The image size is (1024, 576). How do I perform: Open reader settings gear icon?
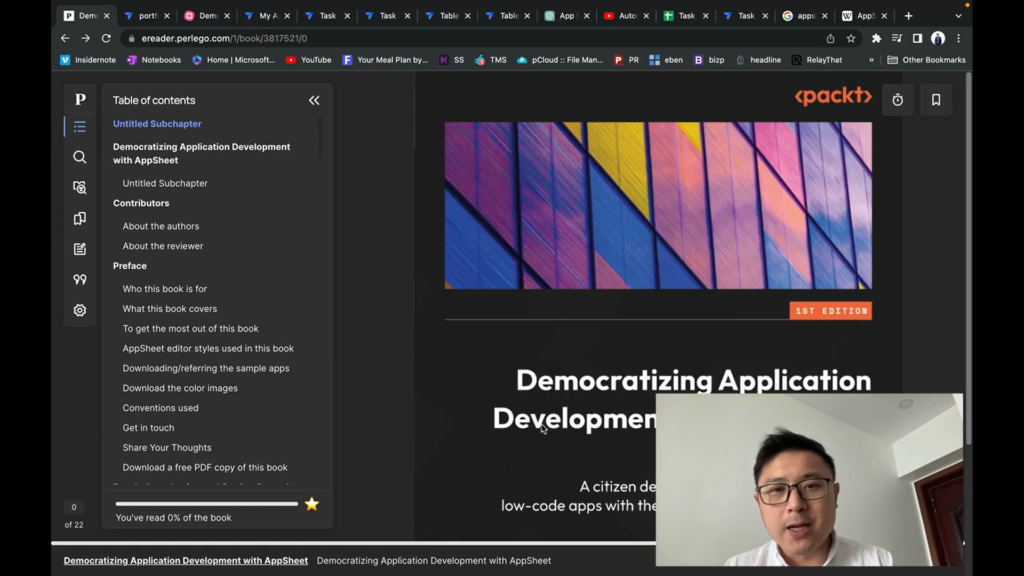pyautogui.click(x=80, y=310)
